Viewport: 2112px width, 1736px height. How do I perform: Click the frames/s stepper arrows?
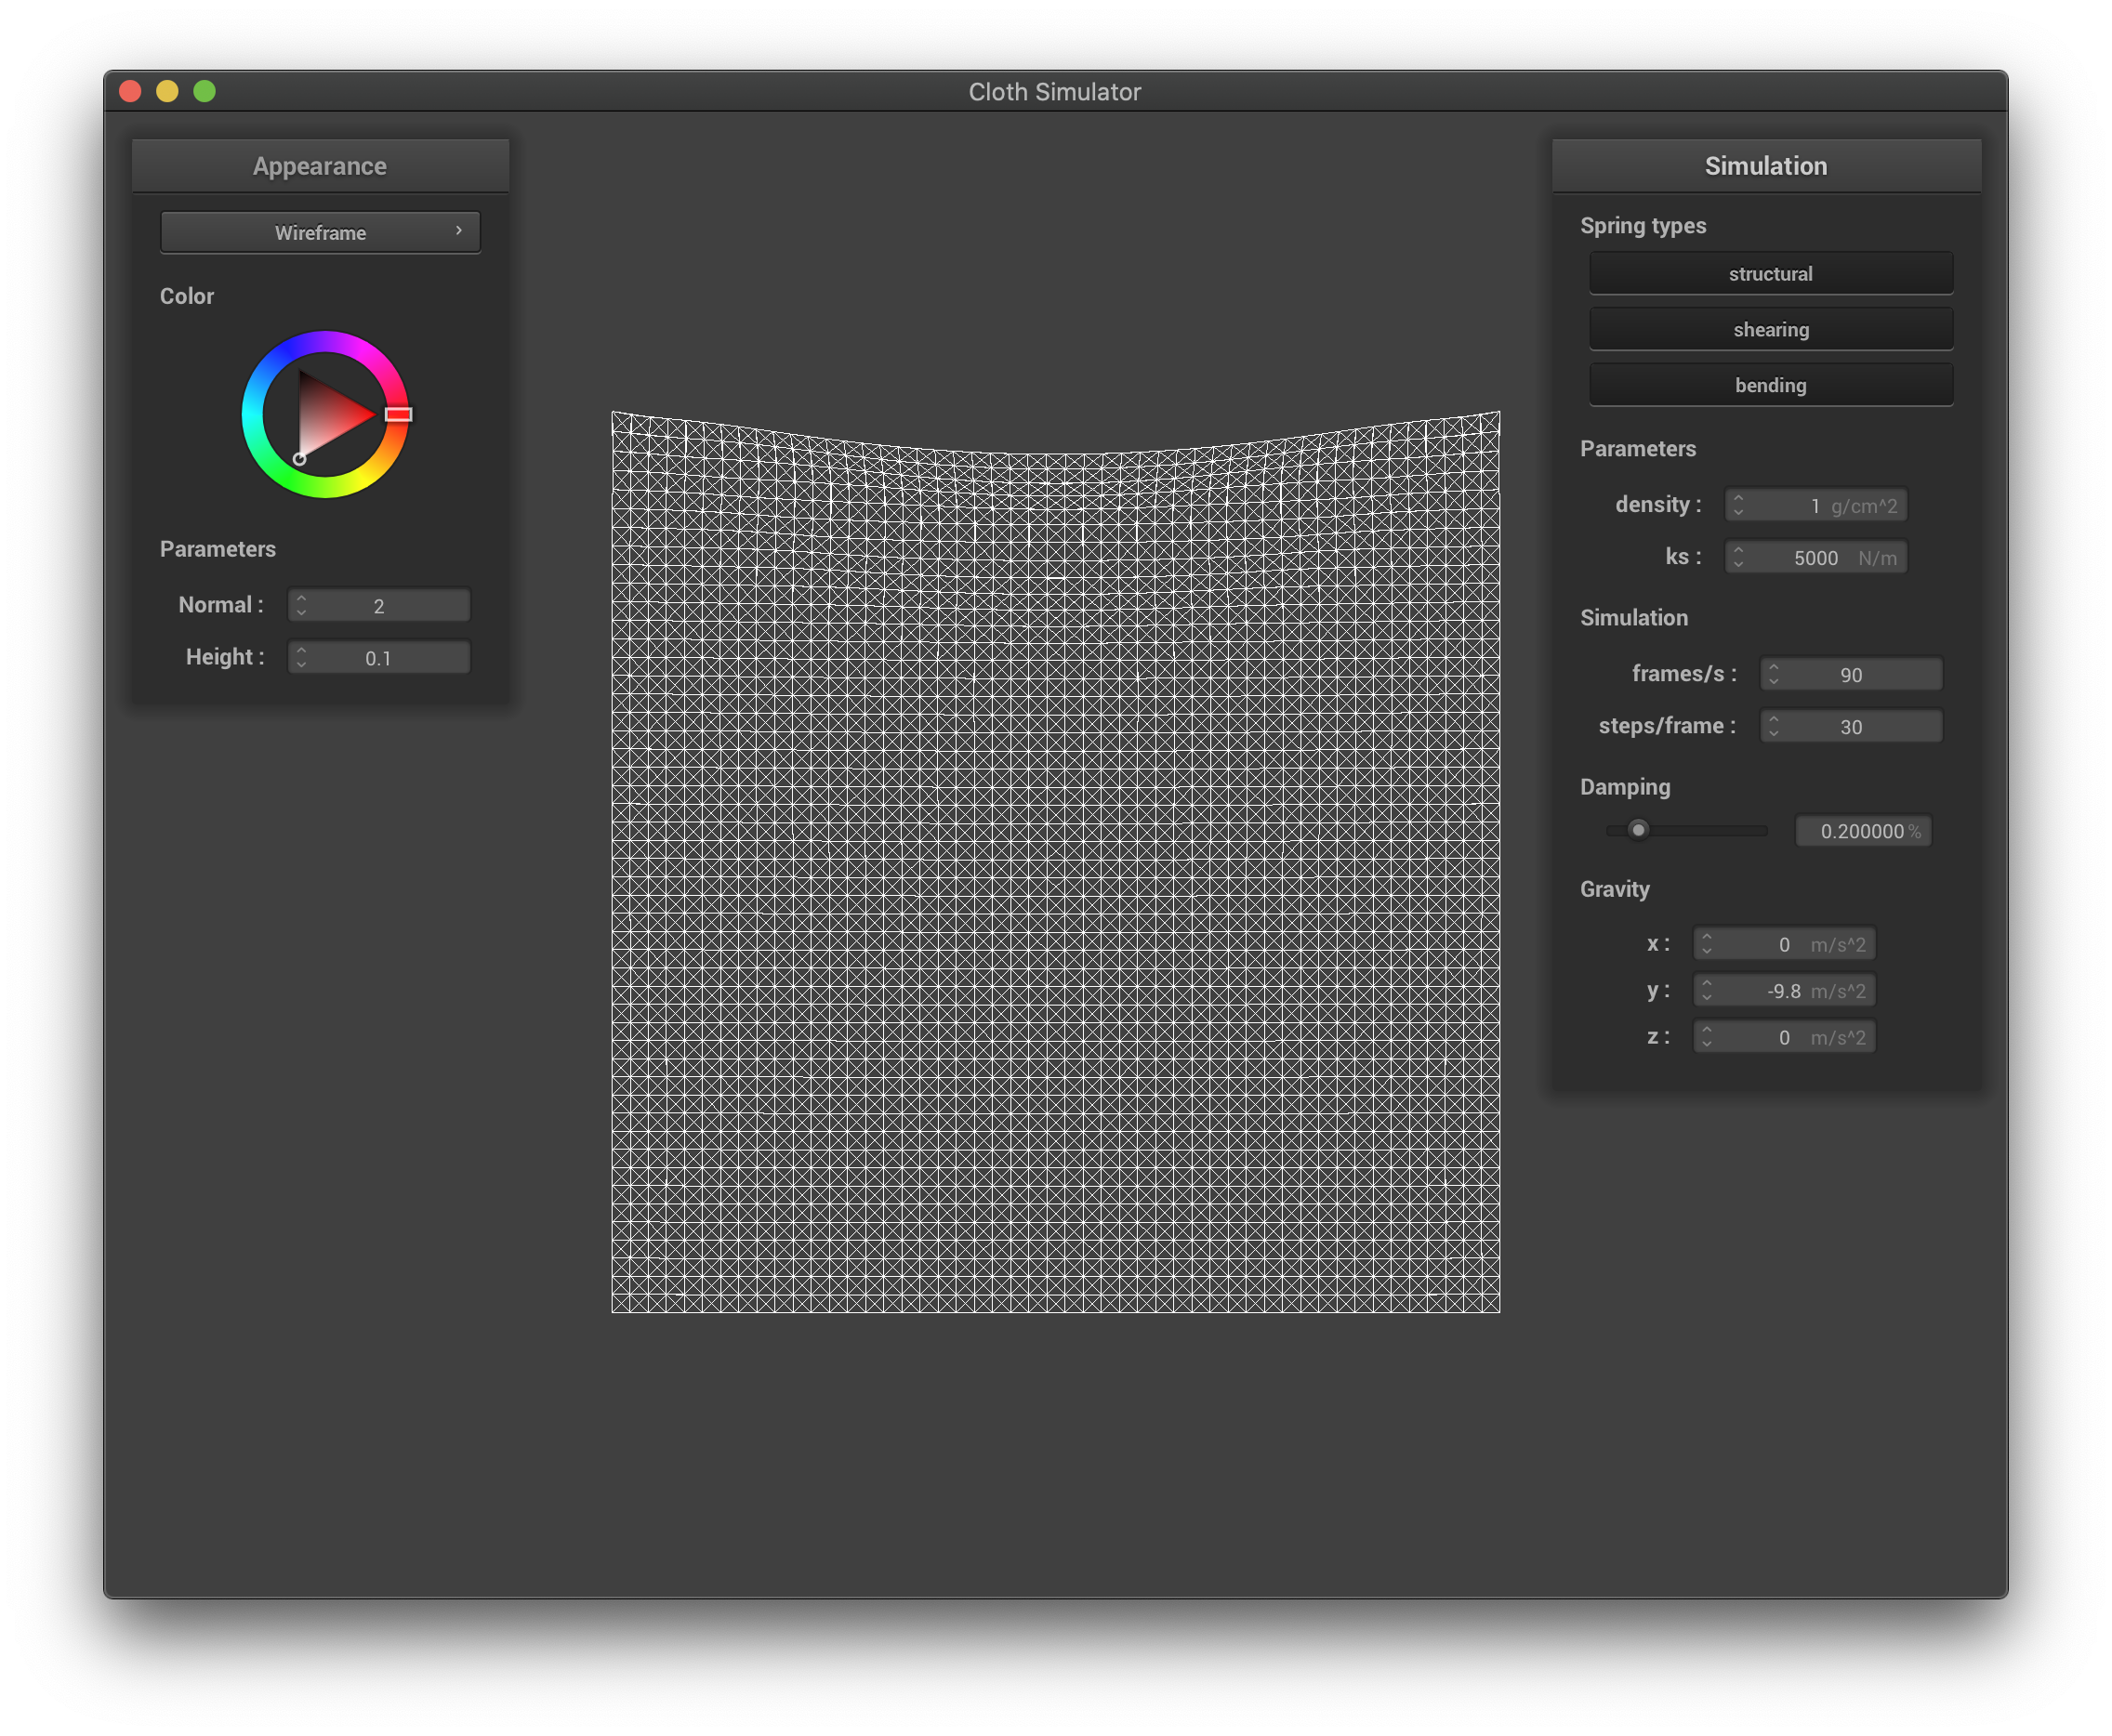tap(1773, 674)
